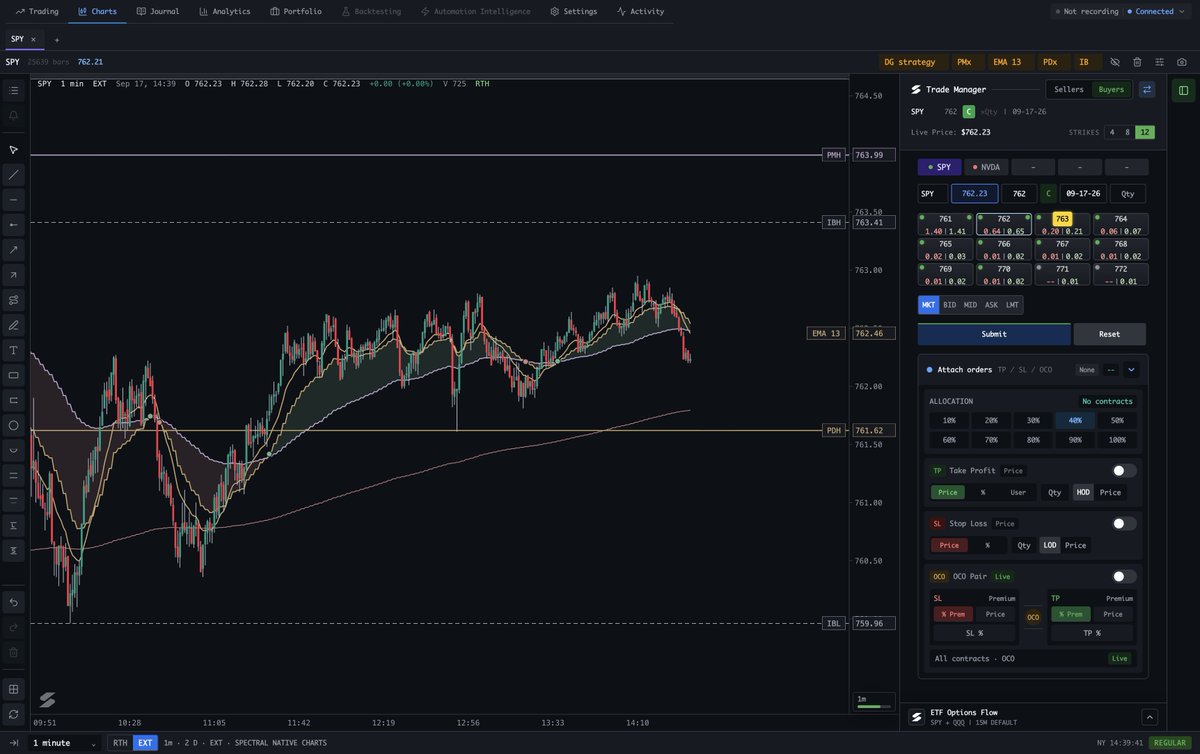1200x754 pixels.
Task: Select Stop Loss LOD option
Action: click(1050, 545)
